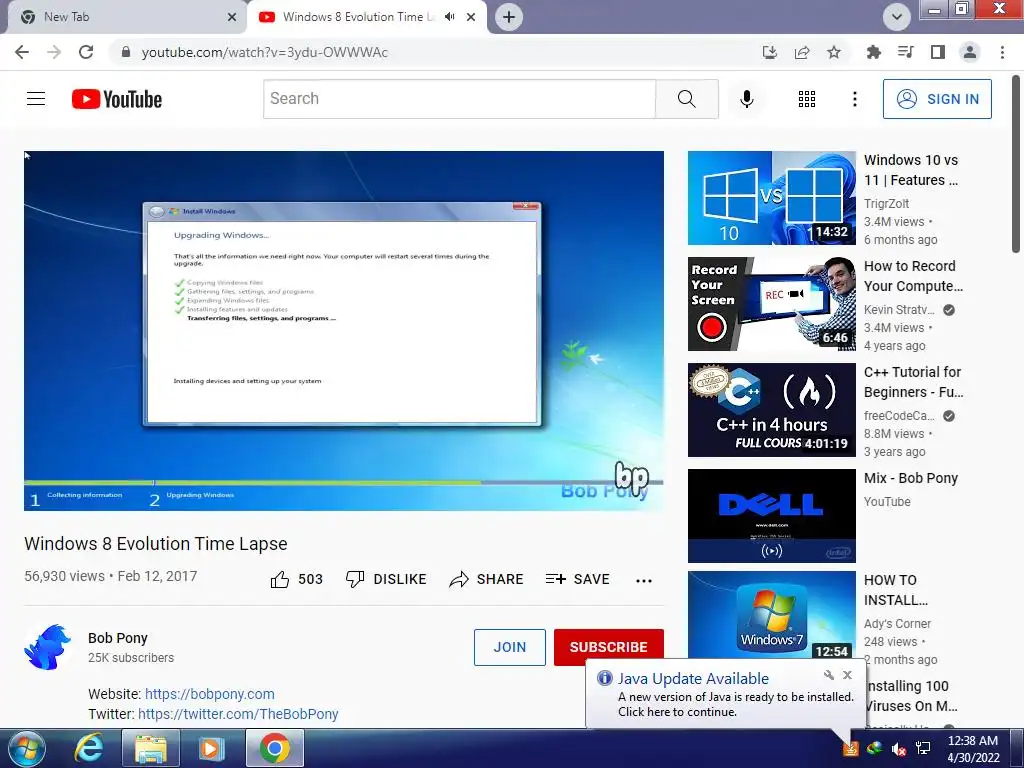Open Java balloon options wrench icon
Screen dimensions: 1024x768
pos(829,675)
